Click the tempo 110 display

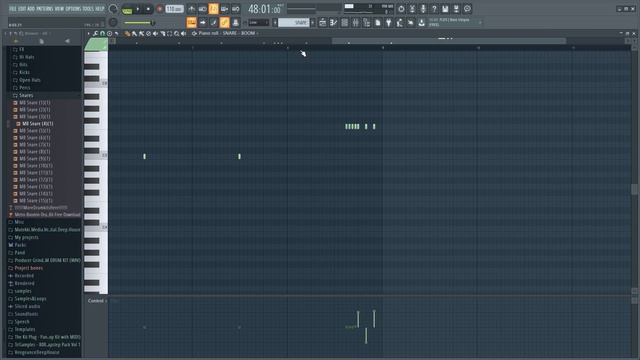[x=174, y=9]
